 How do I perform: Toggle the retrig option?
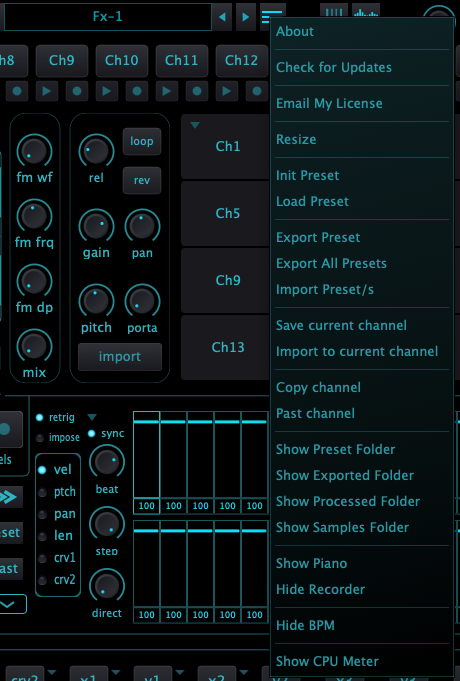(40, 417)
